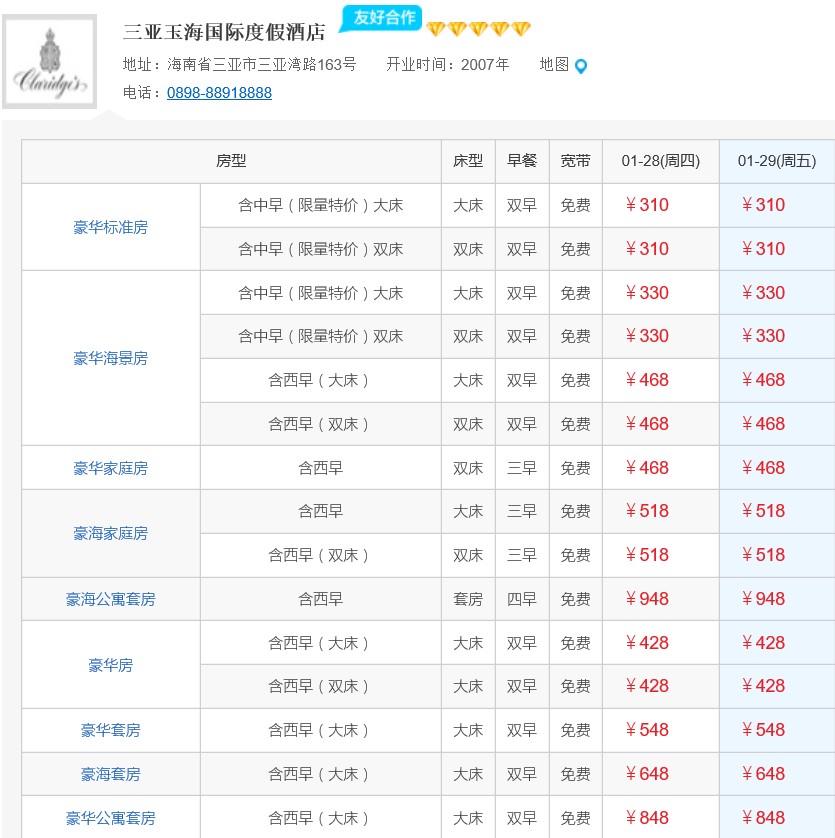Click the map pin icon next to 地图
The width and height of the screenshot is (835, 838).
point(581,66)
